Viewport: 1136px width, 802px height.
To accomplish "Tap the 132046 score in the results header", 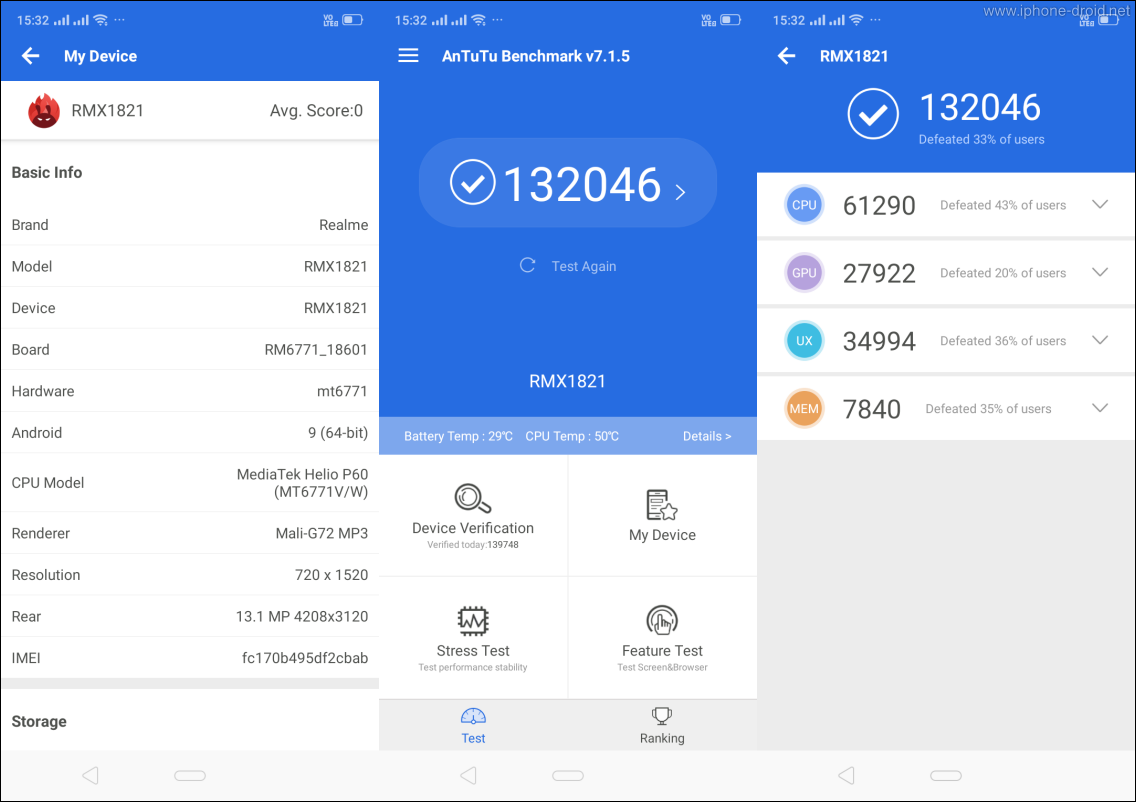I will coord(980,108).
